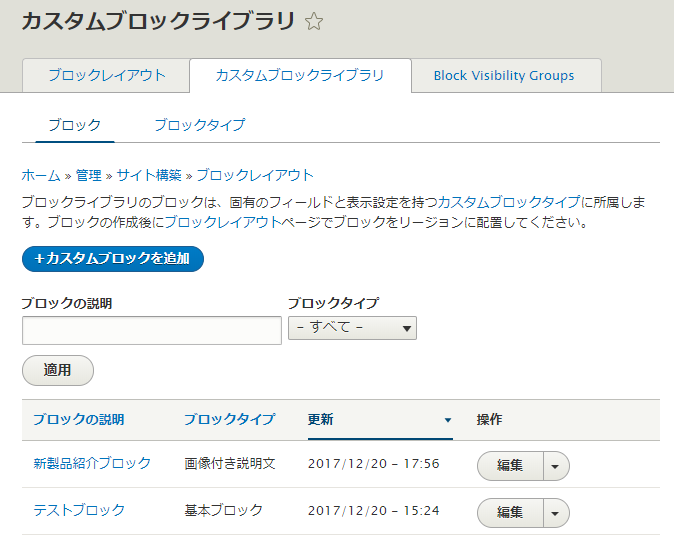Open the ブロックレイアウト tab
The image size is (674, 550).
(x=106, y=75)
